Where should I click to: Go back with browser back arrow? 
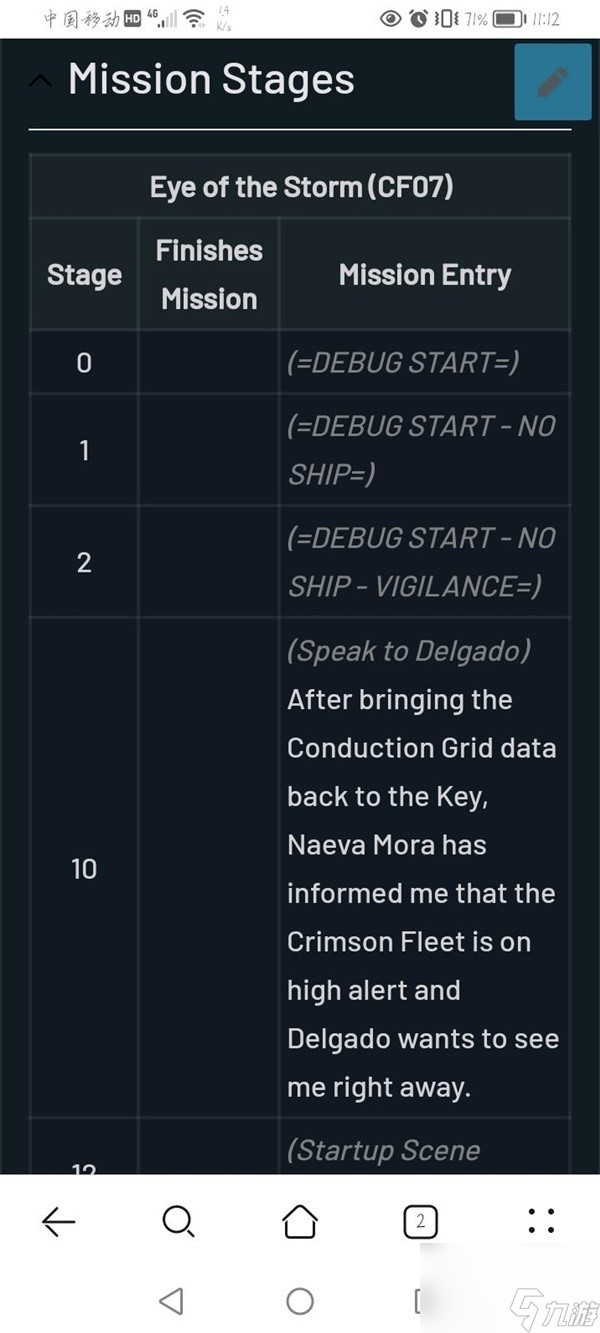click(58, 1221)
